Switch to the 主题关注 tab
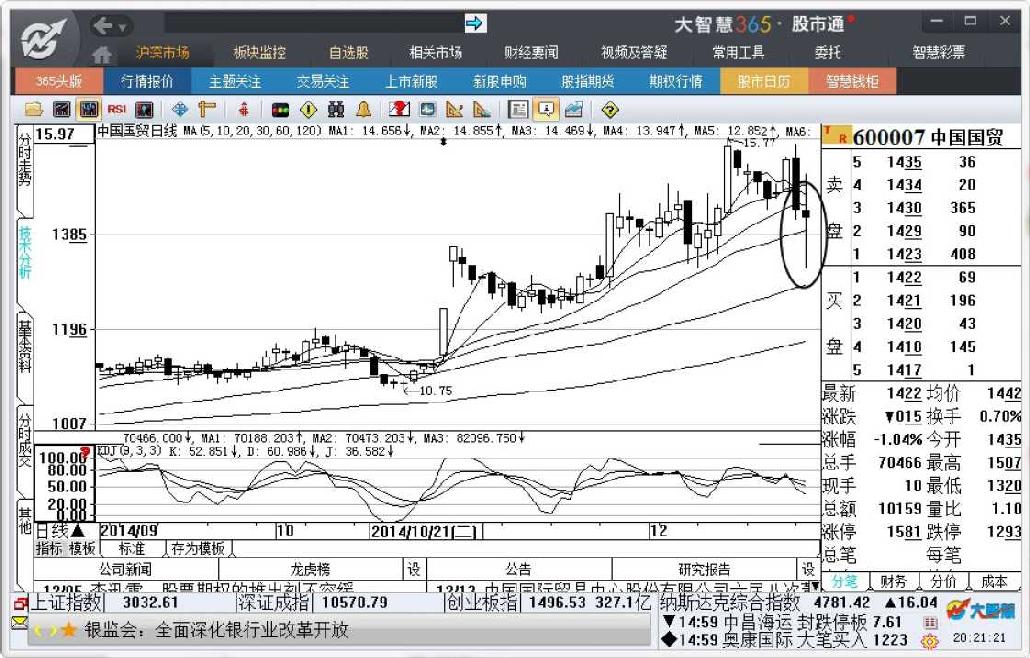This screenshot has height=658, width=1030. coord(235,81)
